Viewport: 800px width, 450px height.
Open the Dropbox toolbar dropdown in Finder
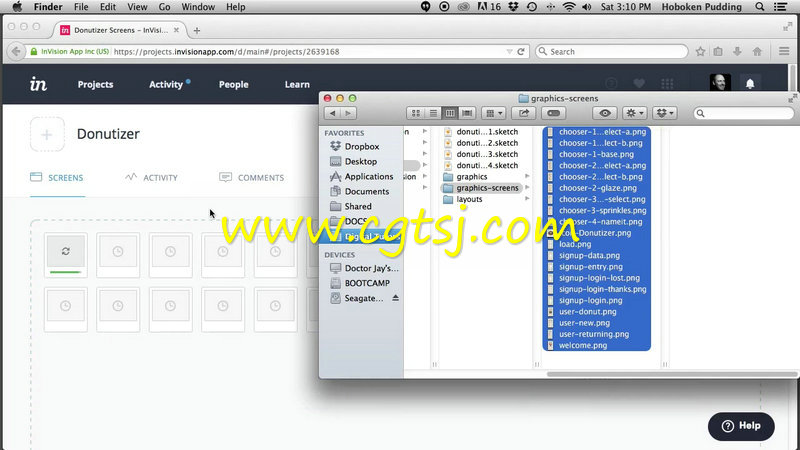665,113
